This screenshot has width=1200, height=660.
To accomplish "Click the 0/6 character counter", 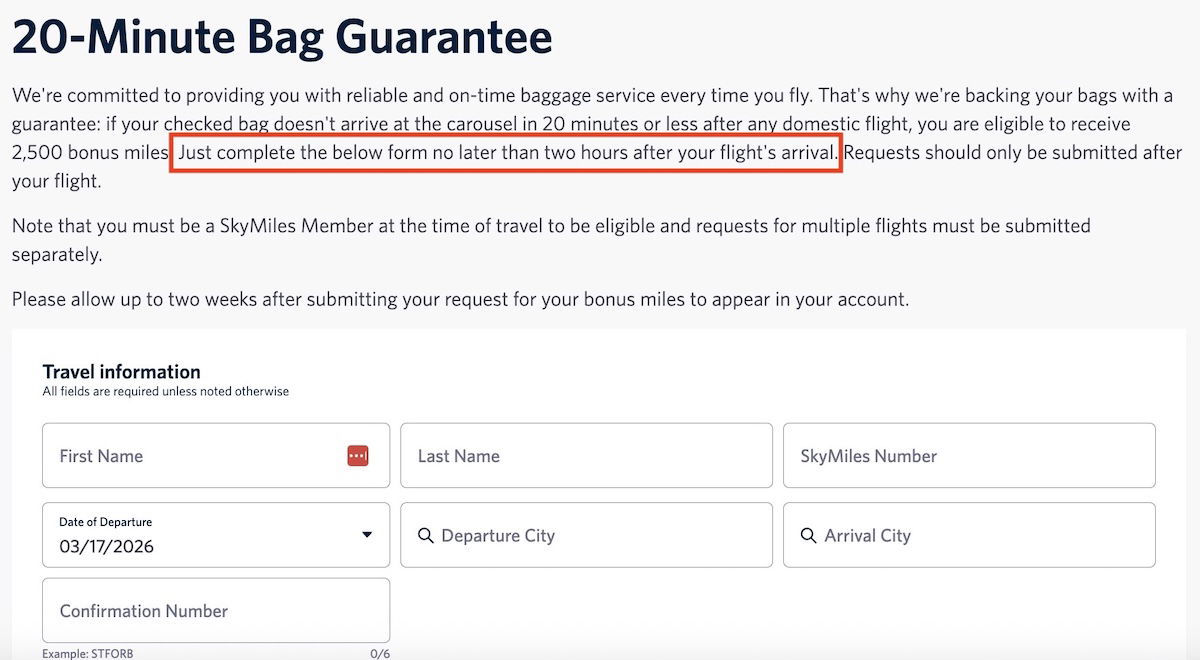I will (x=379, y=654).
